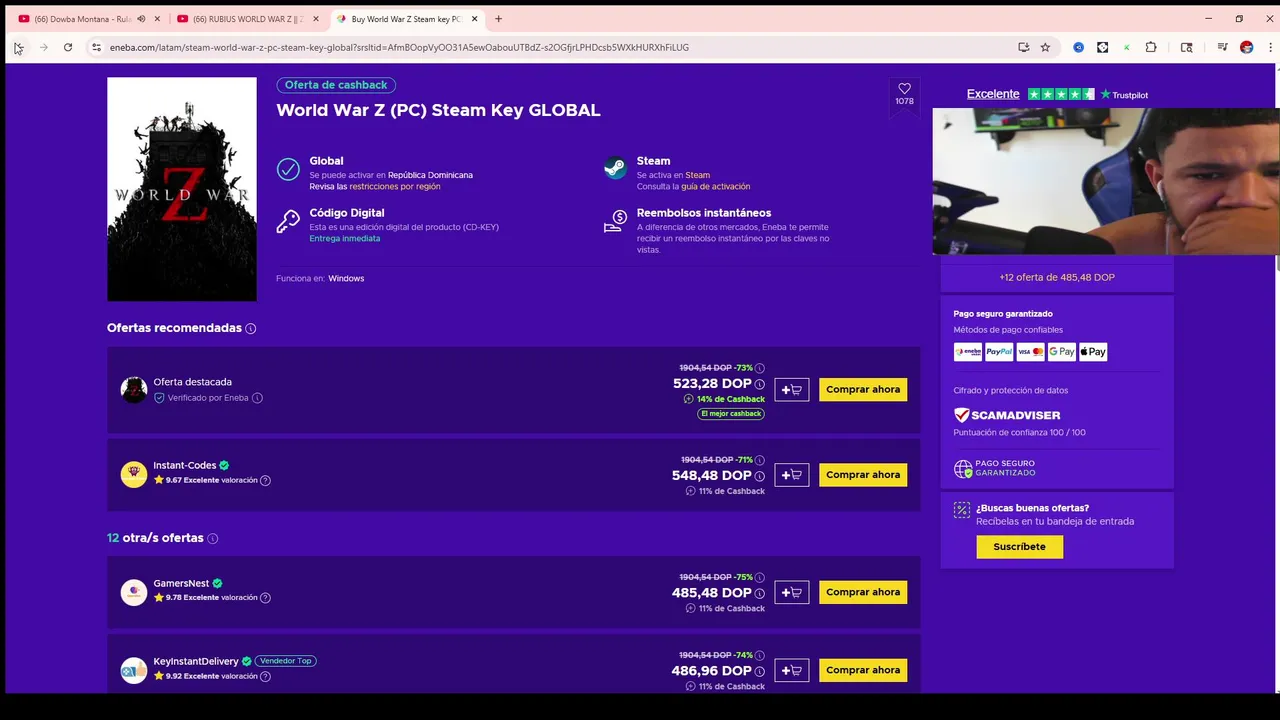Open the Chrome three-dot menu

pyautogui.click(x=1268, y=47)
